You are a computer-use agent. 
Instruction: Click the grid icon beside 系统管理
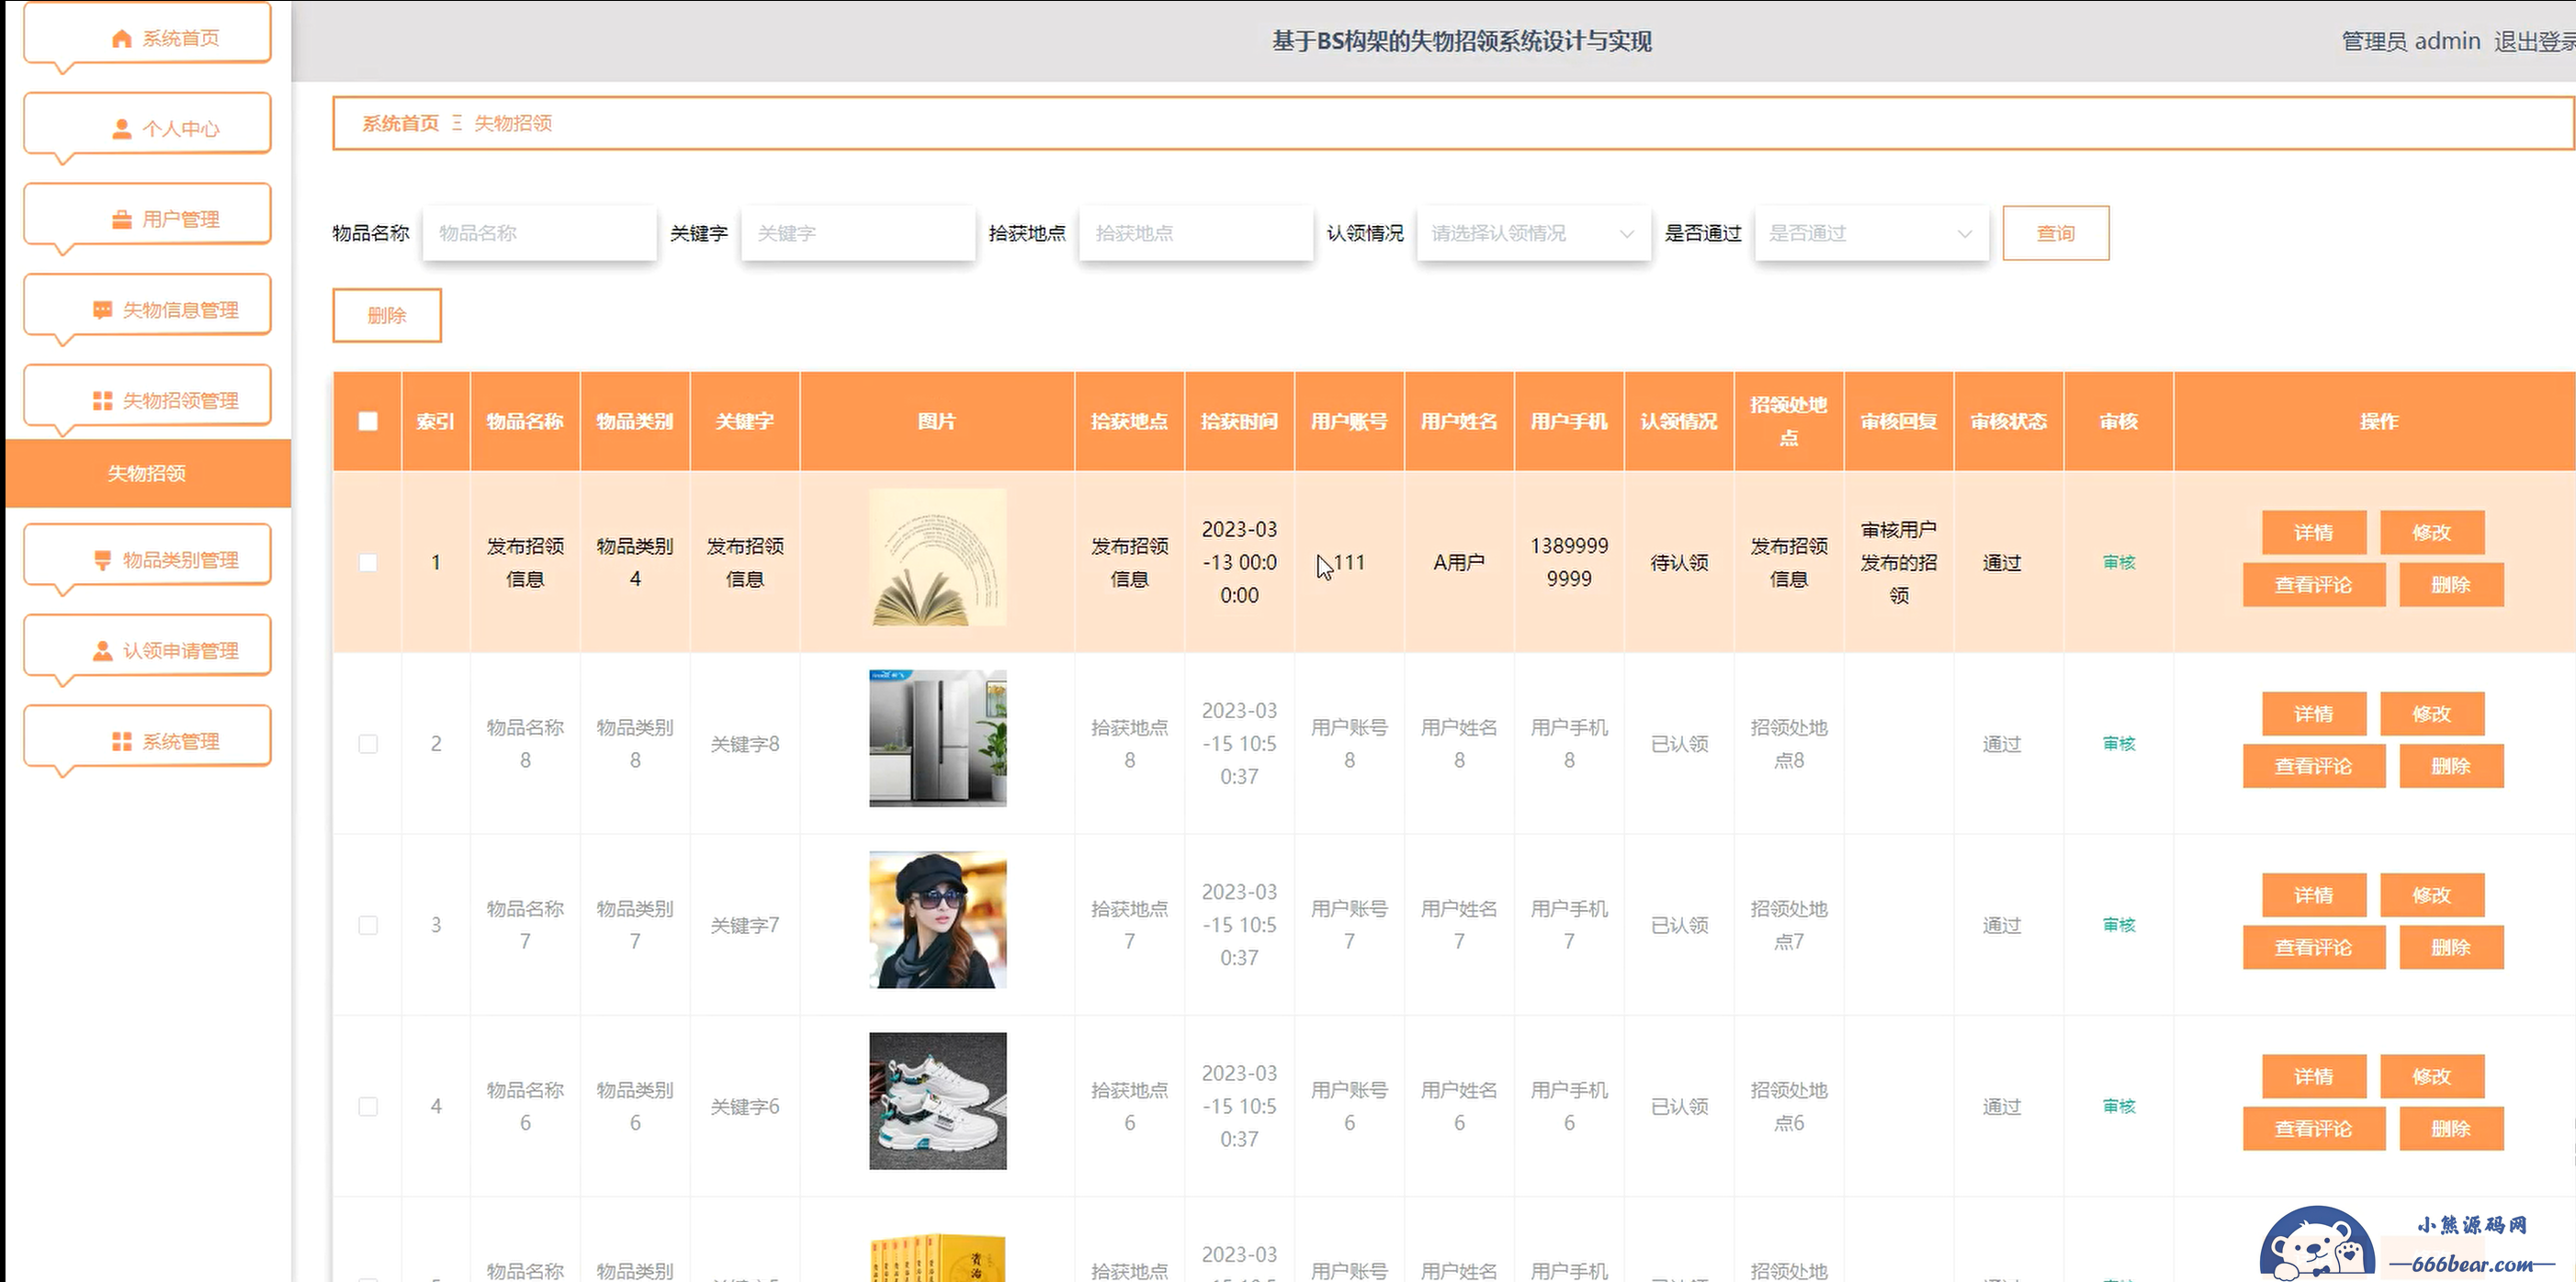pyautogui.click(x=121, y=741)
